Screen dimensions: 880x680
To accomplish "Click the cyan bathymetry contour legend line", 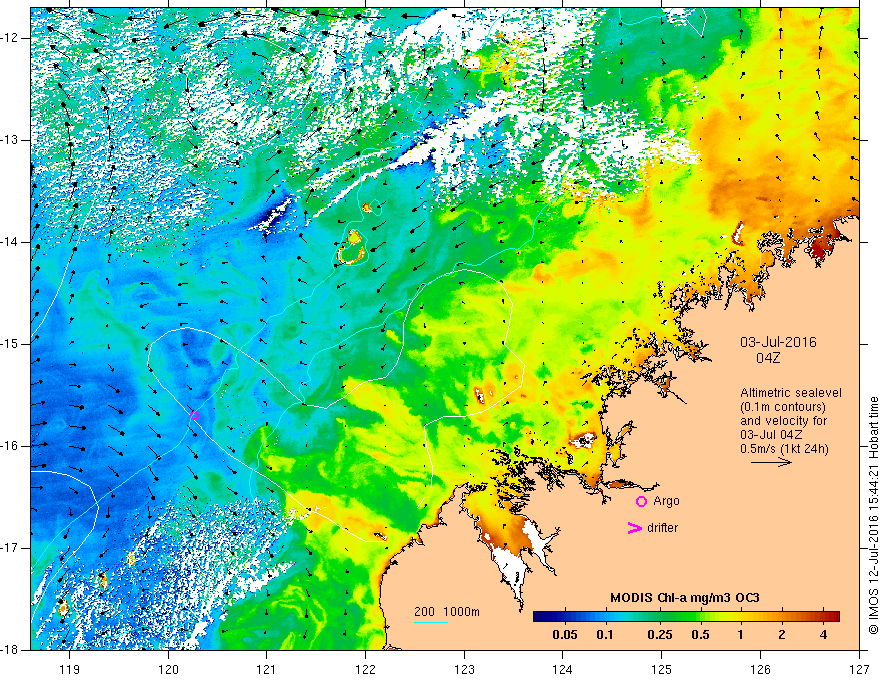I will (431, 622).
